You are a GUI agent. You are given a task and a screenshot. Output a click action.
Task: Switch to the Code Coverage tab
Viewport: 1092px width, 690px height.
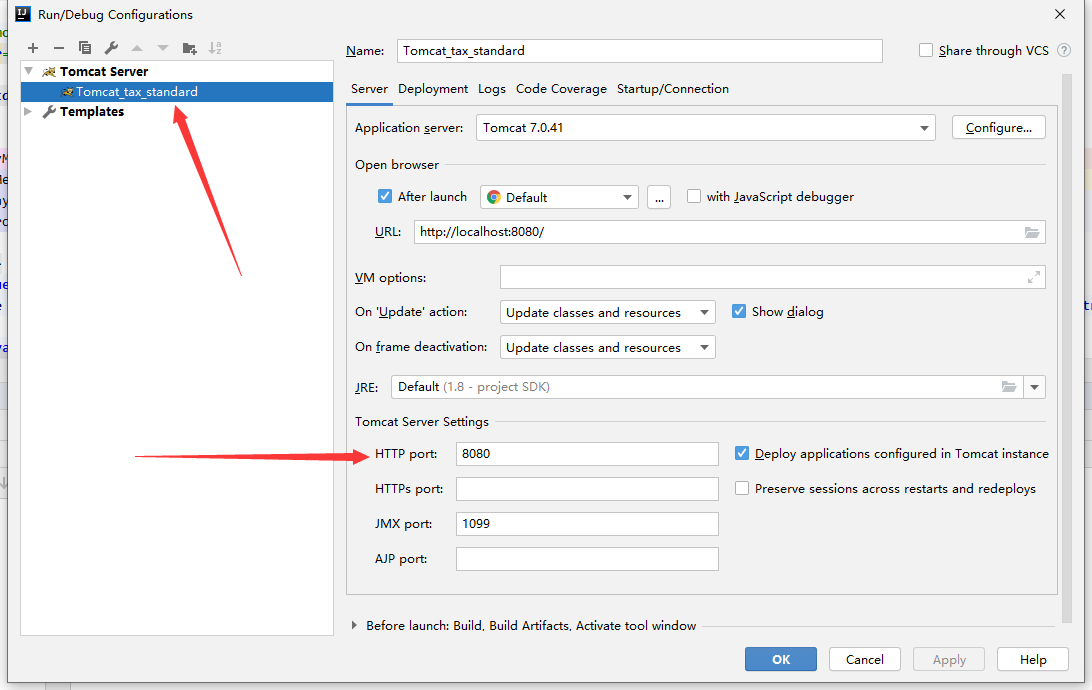561,89
